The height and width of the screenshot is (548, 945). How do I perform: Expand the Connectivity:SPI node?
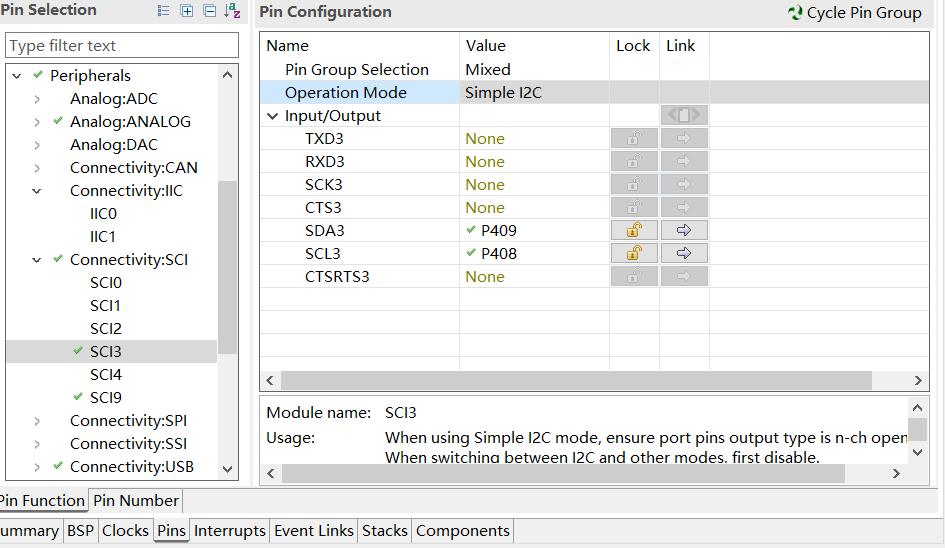click(37, 421)
